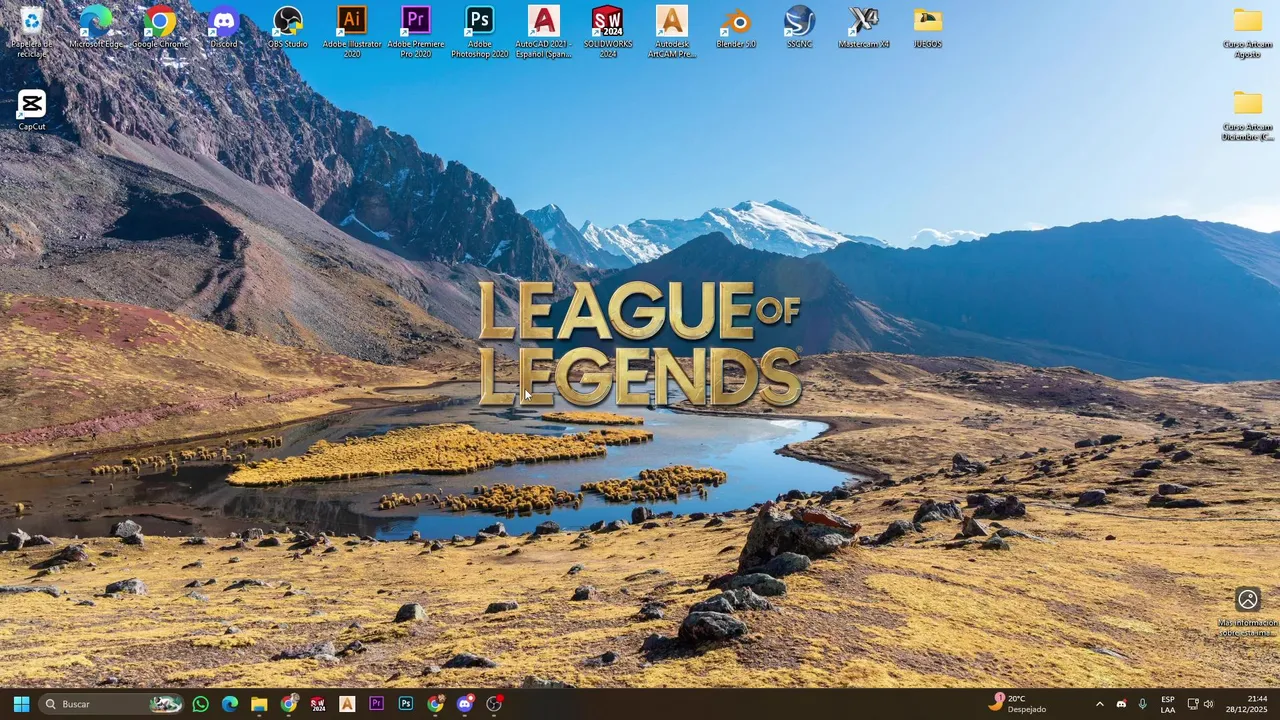Viewport: 1280px width, 720px height.
Task: Open Microsoft Edge from the taskbar
Action: point(230,704)
